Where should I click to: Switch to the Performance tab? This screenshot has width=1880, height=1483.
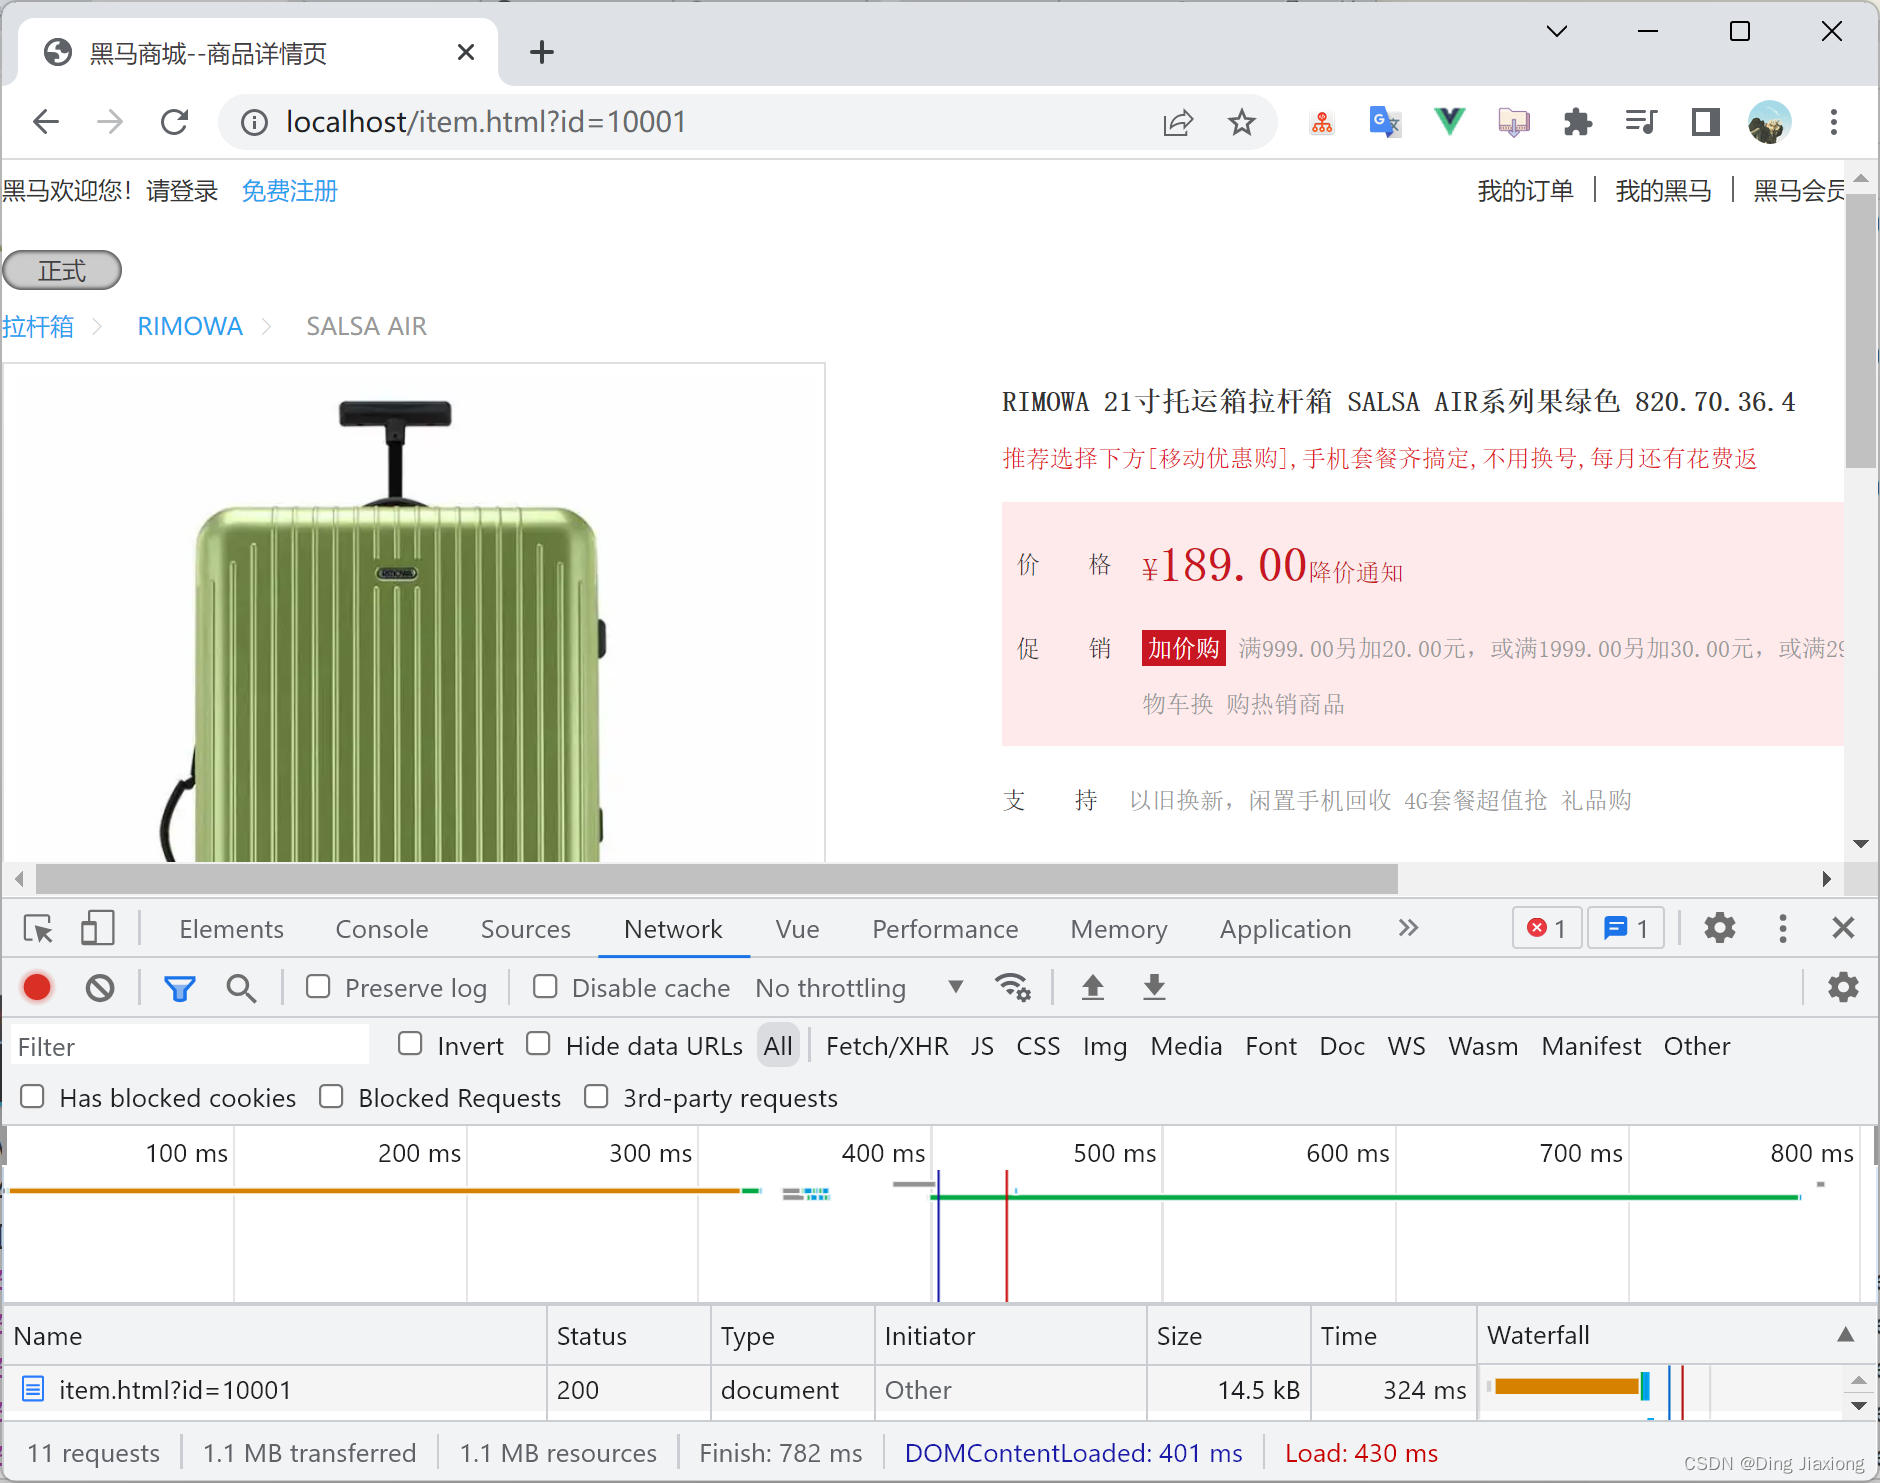coord(945,929)
